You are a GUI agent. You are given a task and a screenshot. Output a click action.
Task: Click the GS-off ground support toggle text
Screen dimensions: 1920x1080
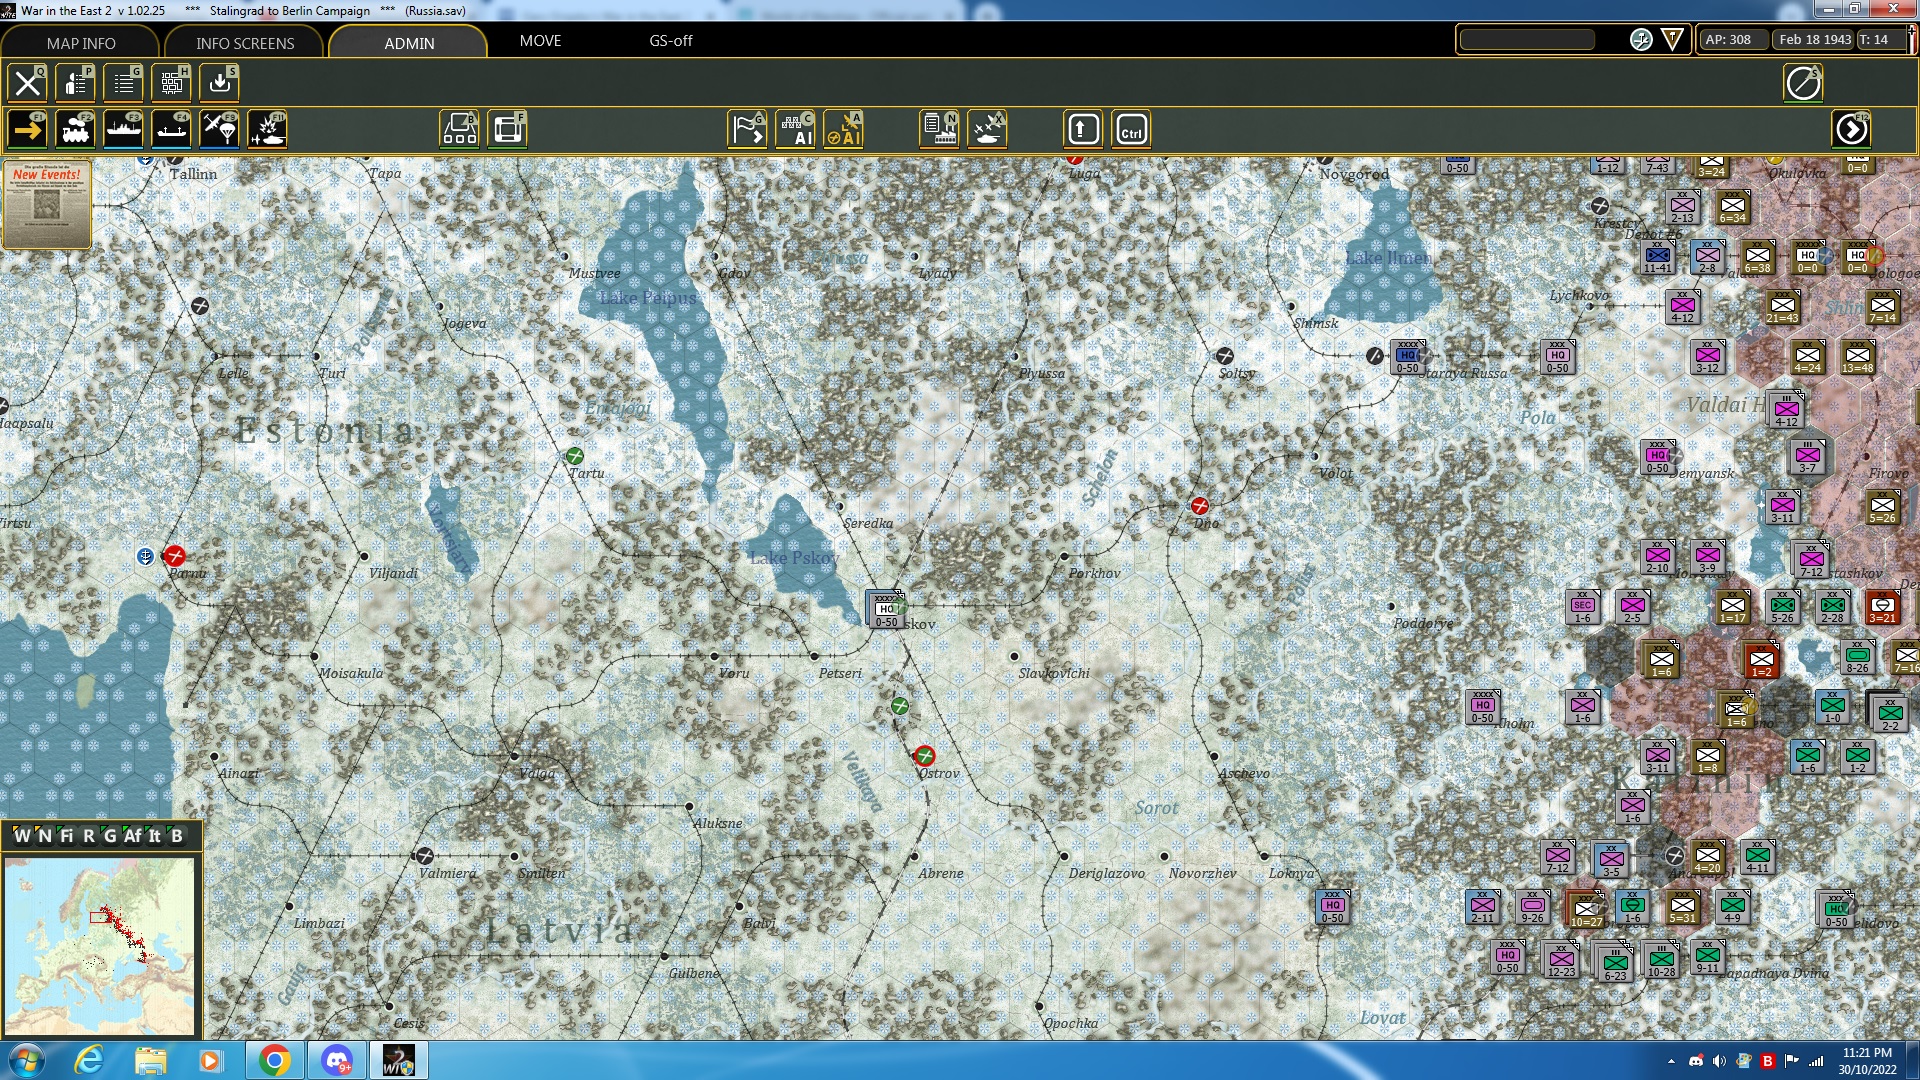[670, 41]
